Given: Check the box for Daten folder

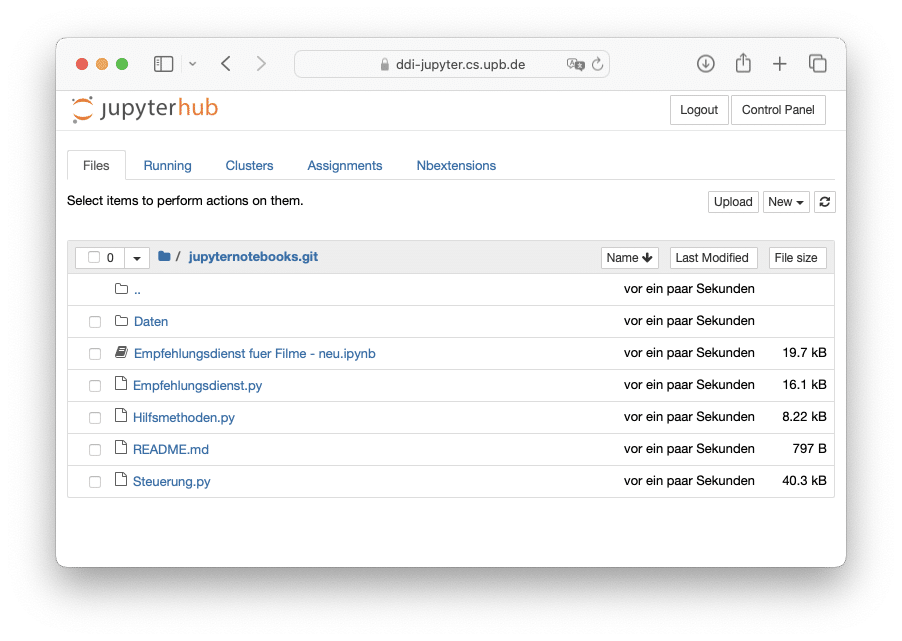Looking at the screenshot, I should (x=95, y=322).
